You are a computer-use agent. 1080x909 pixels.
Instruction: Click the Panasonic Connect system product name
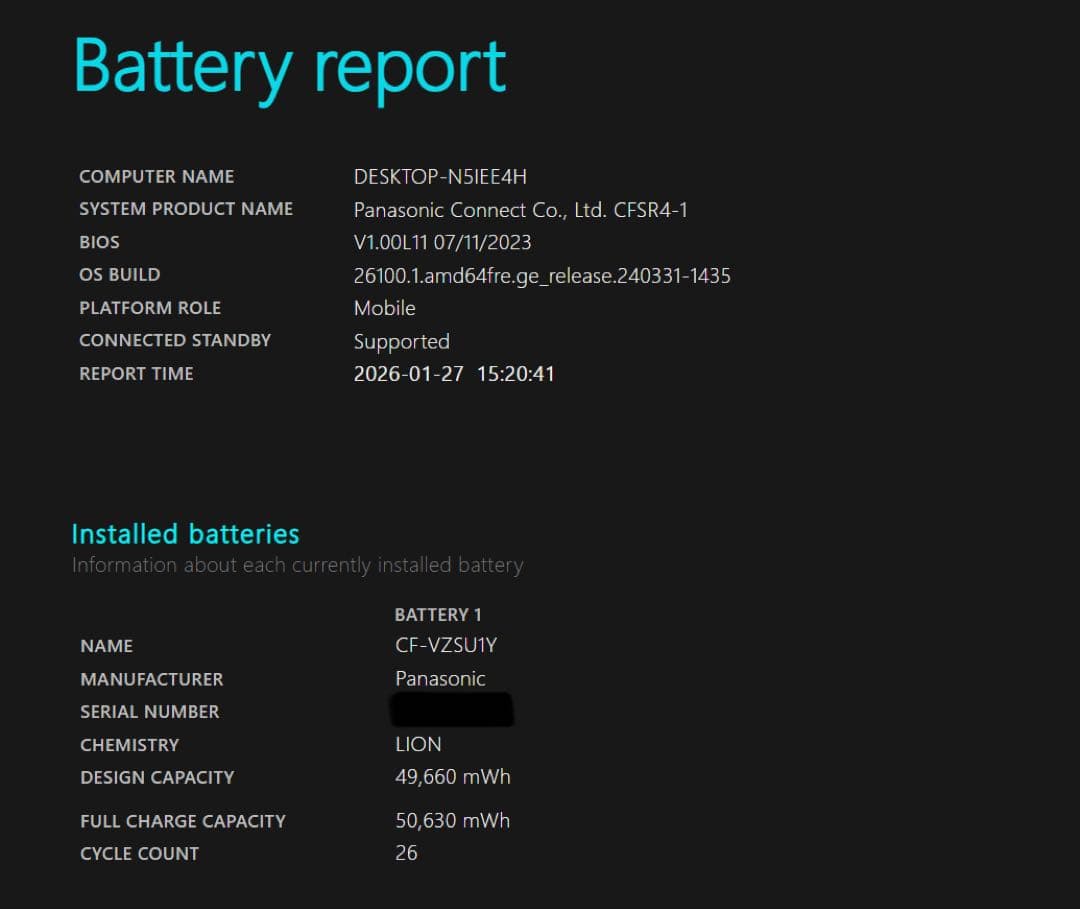pos(520,210)
